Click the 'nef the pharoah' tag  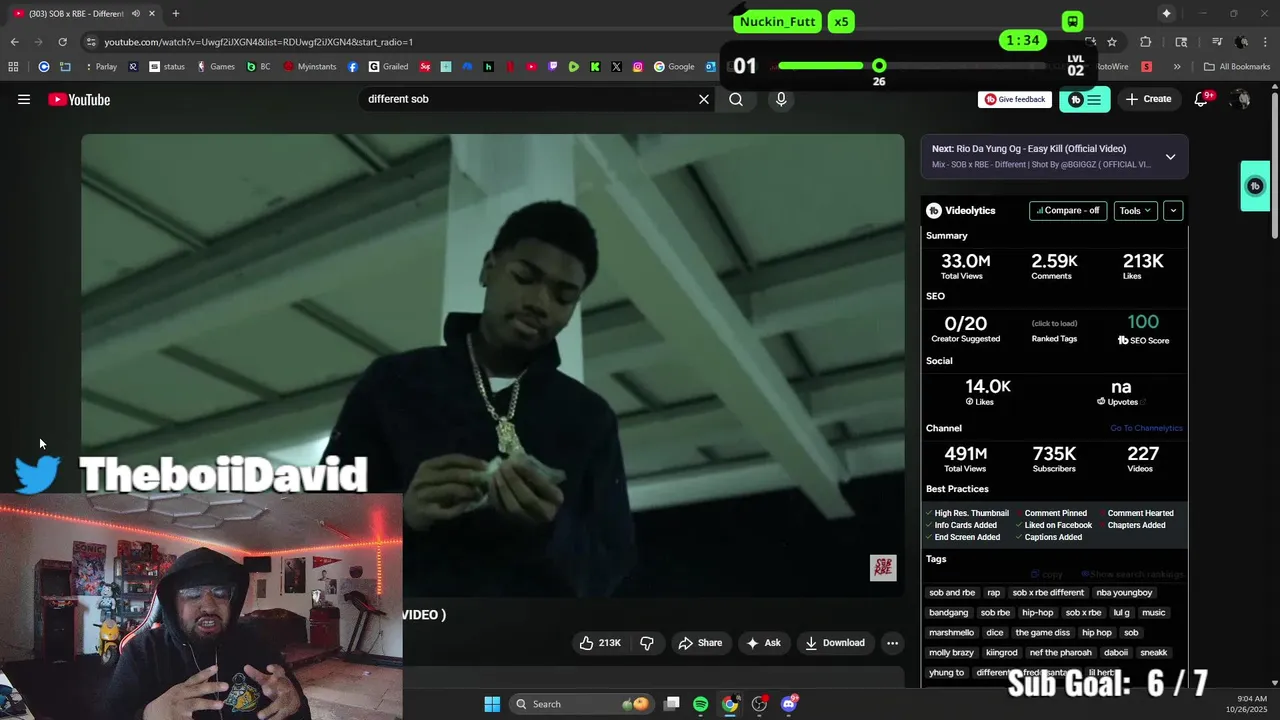tap(1060, 652)
